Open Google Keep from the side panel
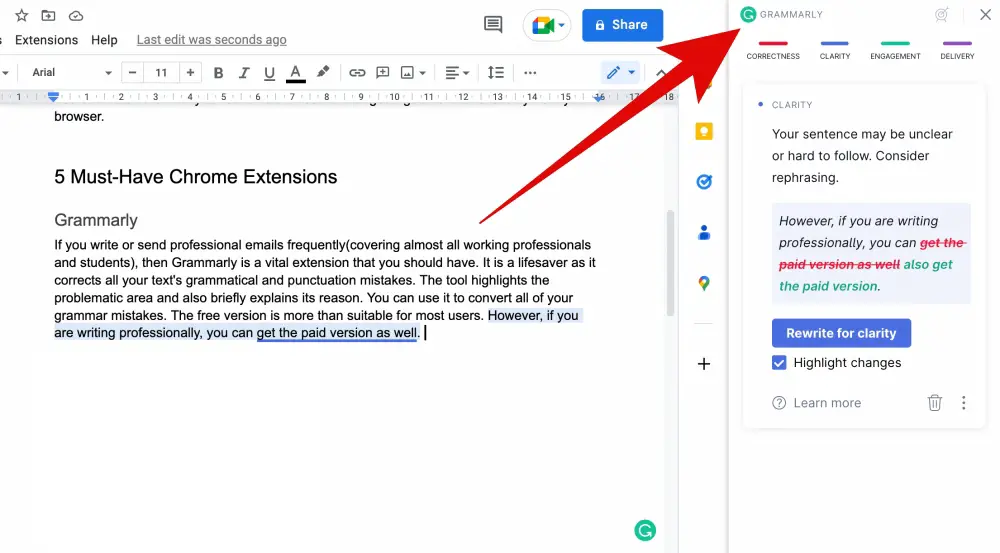 703,131
